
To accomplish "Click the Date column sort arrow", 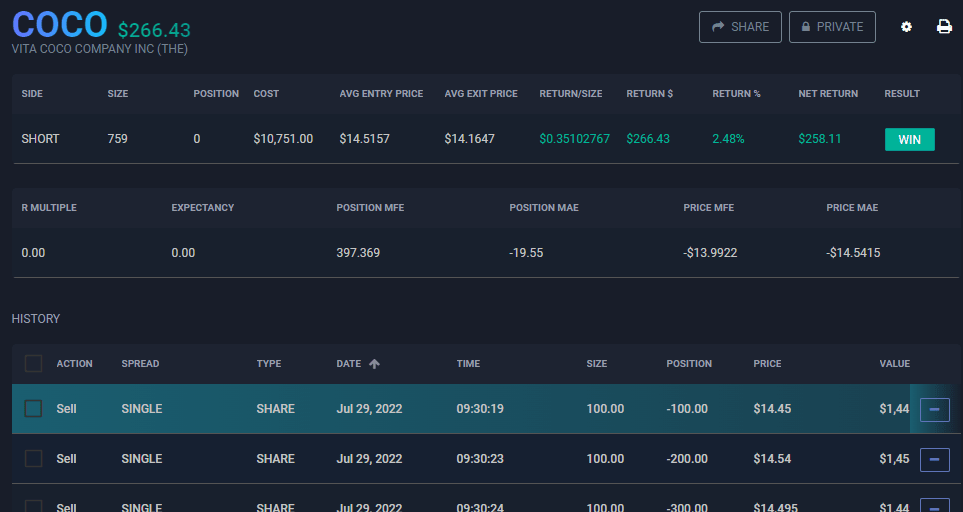I will [x=375, y=364].
